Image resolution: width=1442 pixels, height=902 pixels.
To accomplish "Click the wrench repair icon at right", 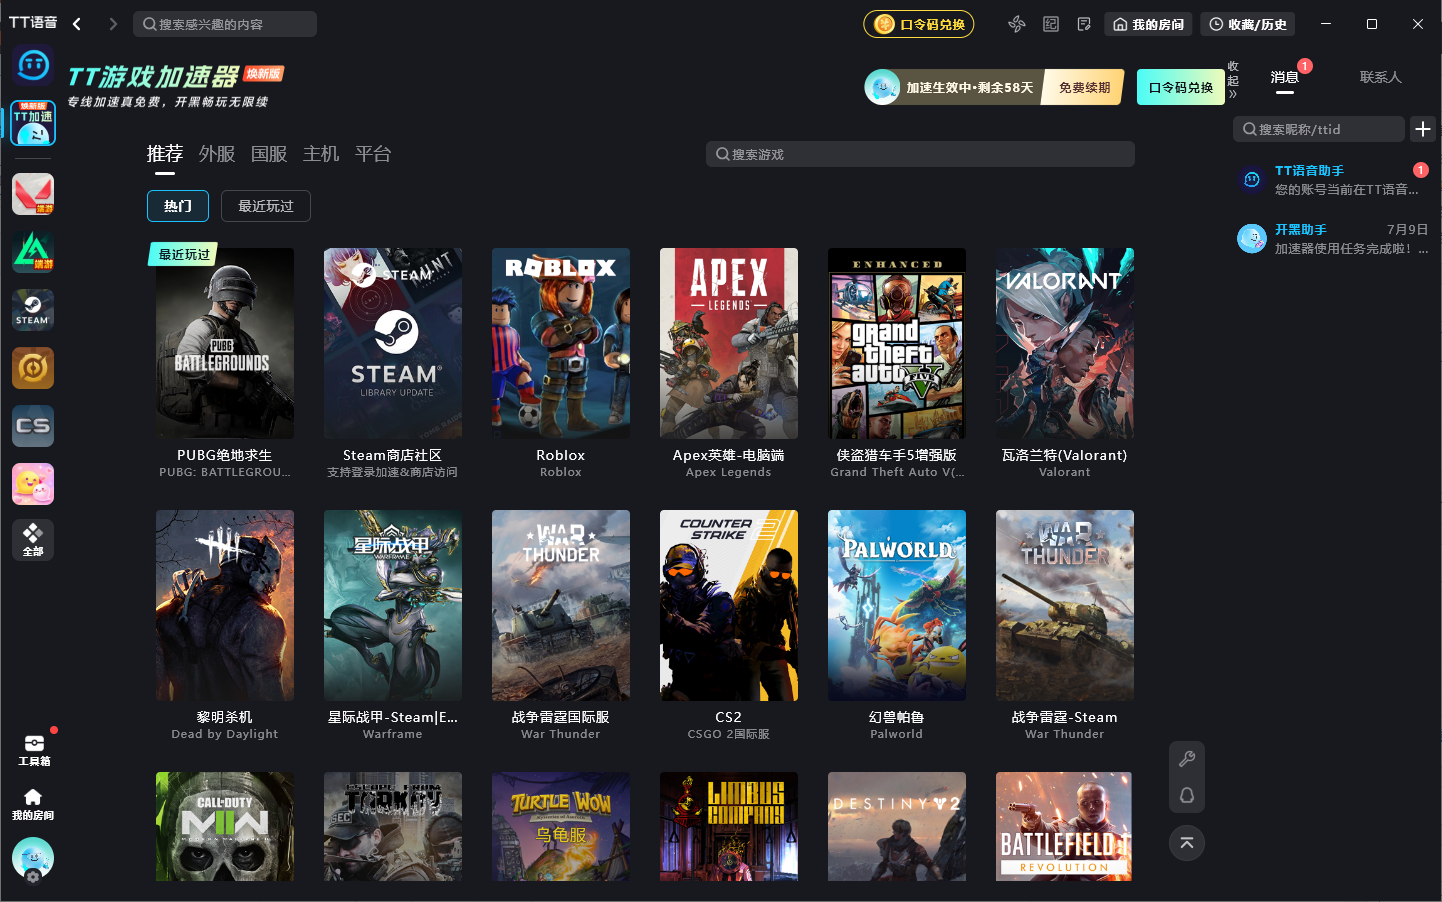I will point(1187,759).
